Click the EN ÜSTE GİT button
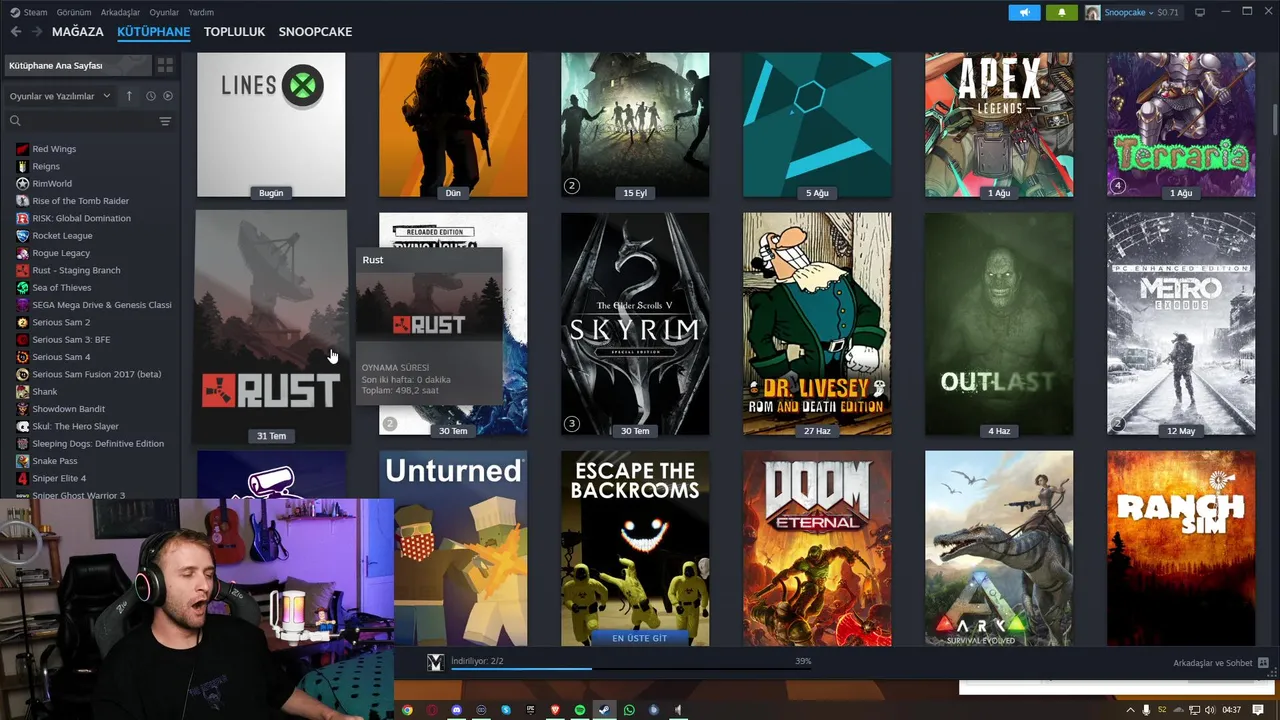The image size is (1280, 720). tap(640, 638)
